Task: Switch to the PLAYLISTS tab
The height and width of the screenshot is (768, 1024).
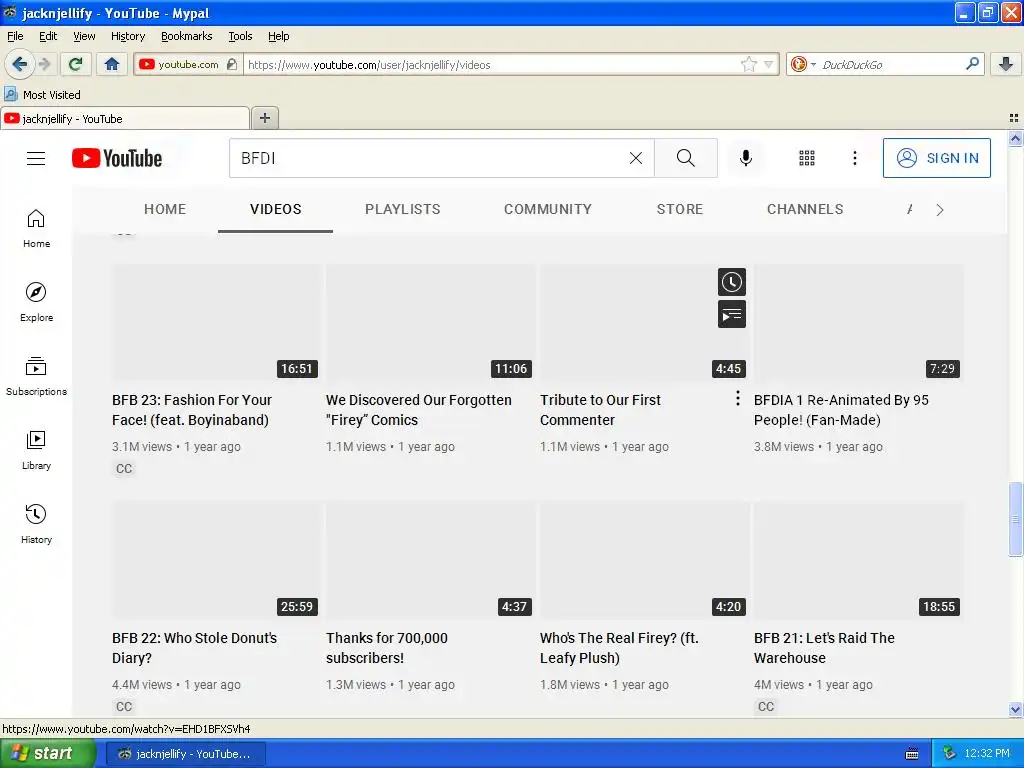Action: click(402, 209)
